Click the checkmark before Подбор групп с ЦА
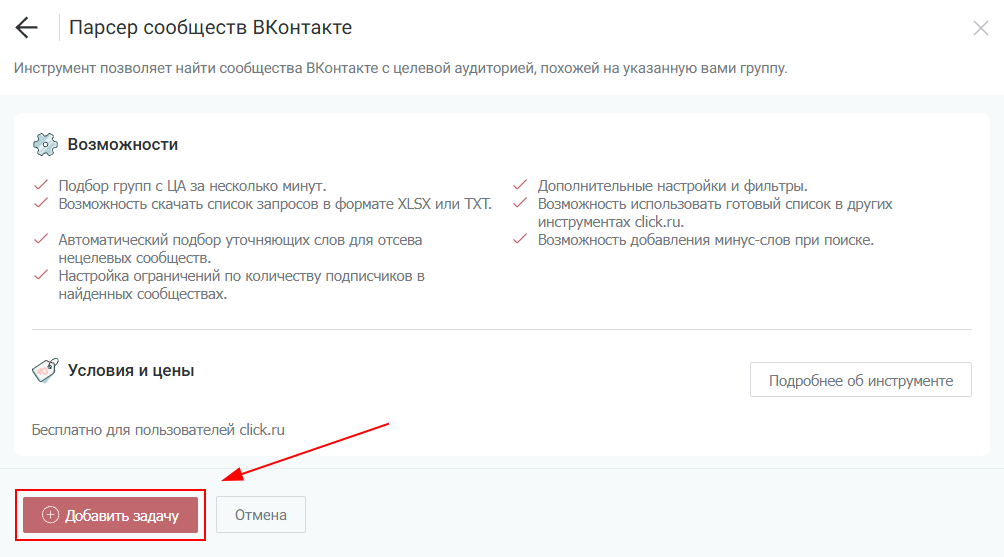The height and width of the screenshot is (557, 1004). pos(41,185)
